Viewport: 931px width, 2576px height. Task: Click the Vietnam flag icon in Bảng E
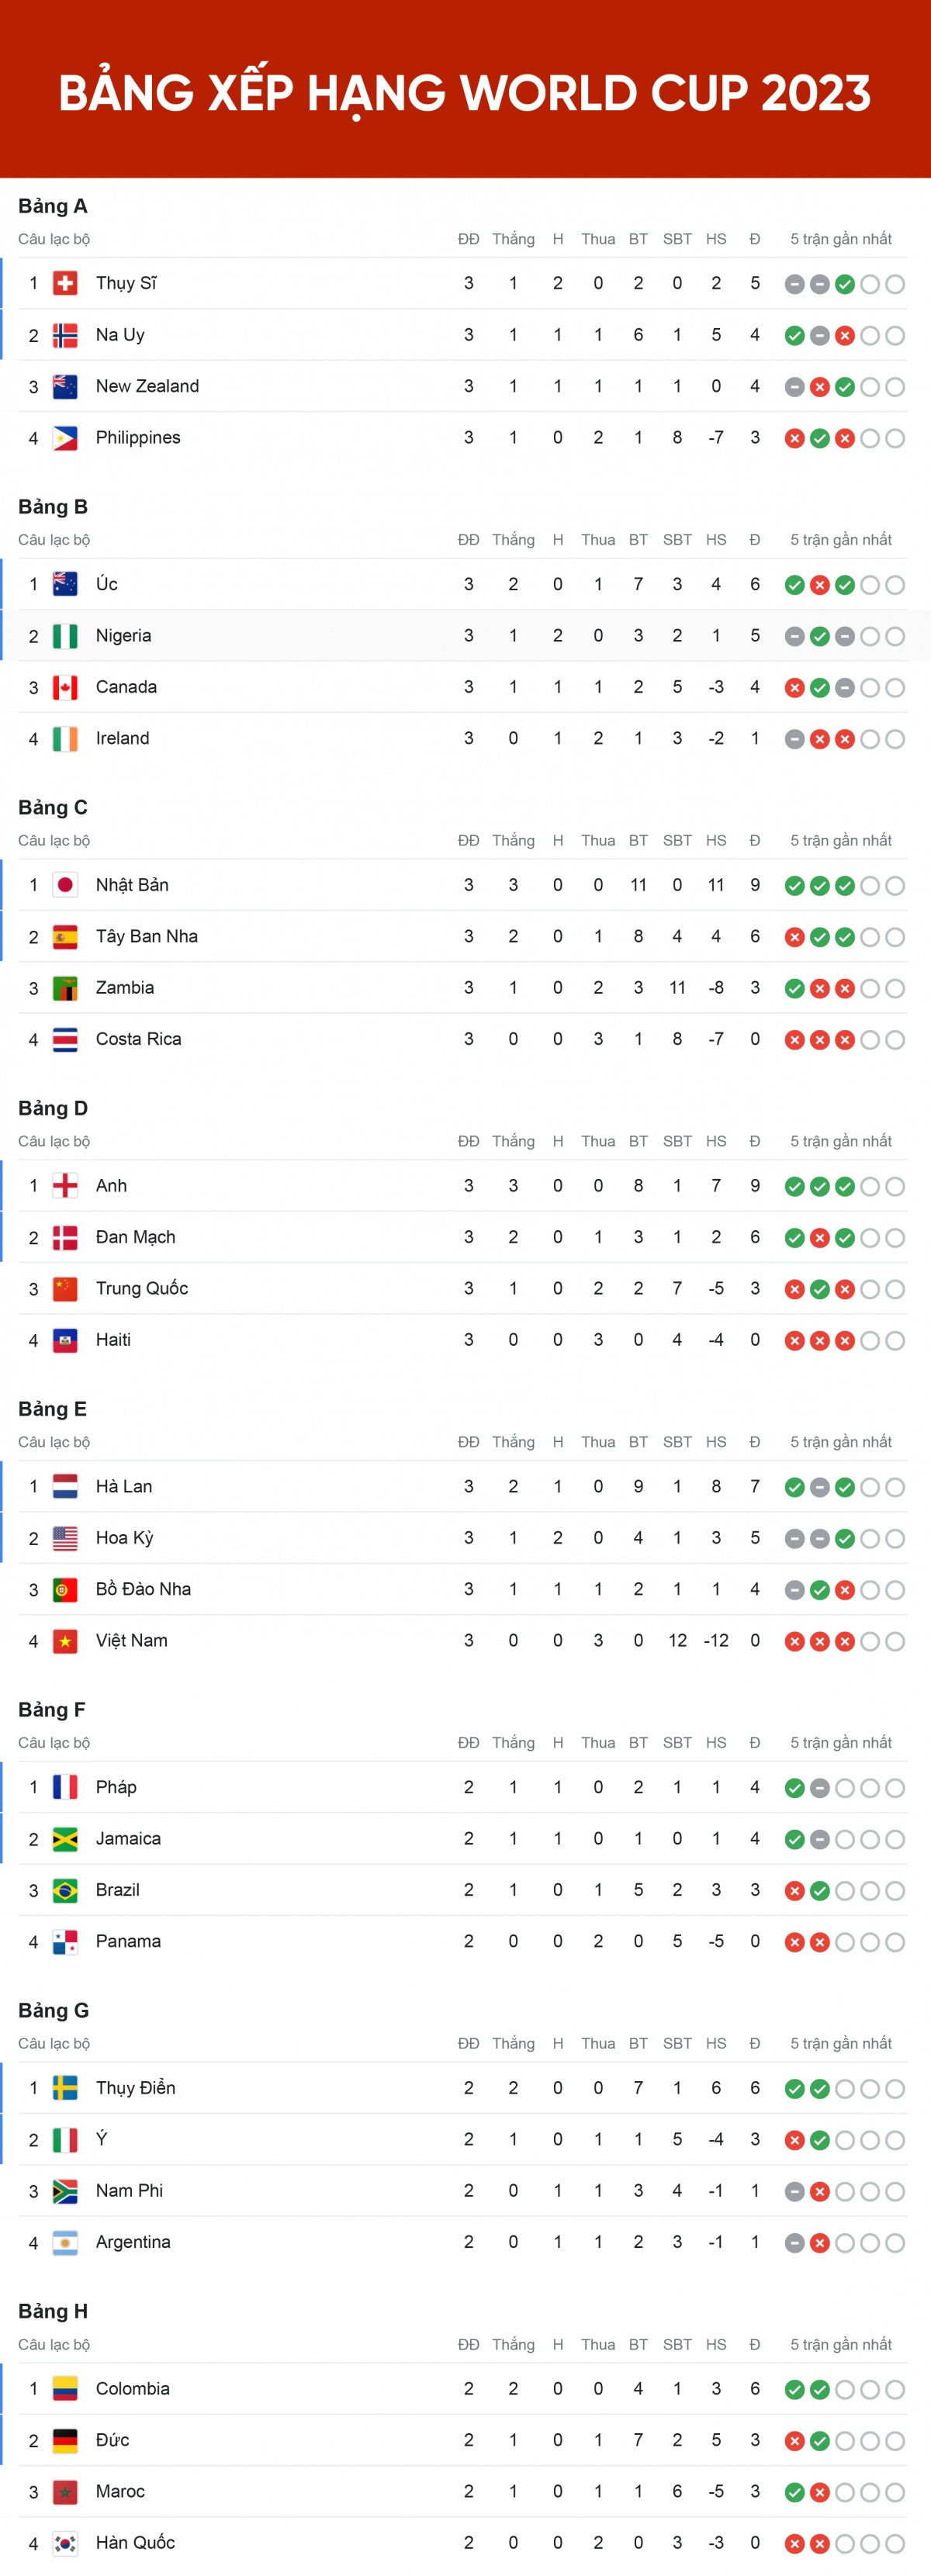65,1641
